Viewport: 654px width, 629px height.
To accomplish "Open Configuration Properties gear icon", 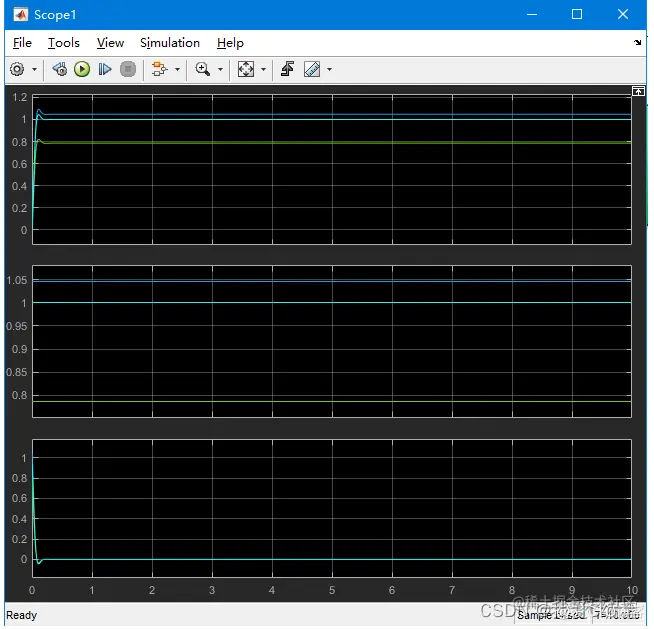I will pos(17,69).
